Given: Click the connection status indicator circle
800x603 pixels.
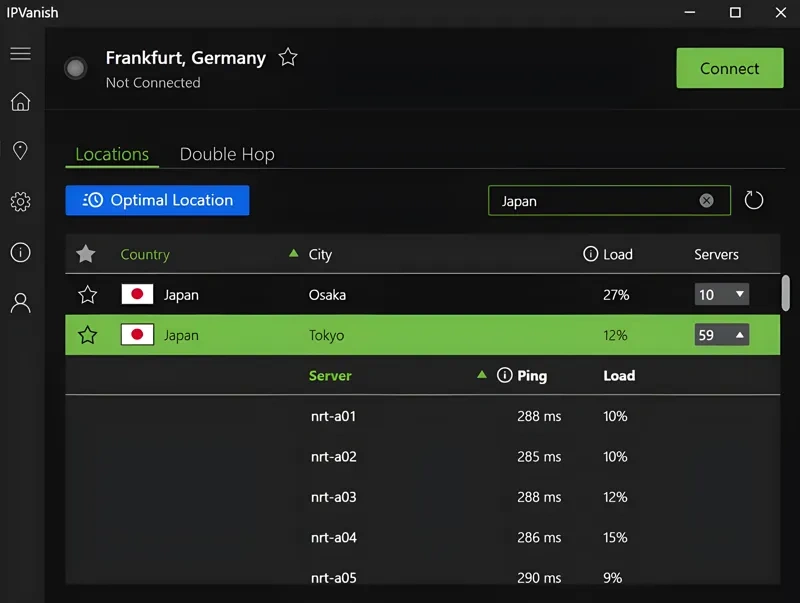Looking at the screenshot, I should point(76,68).
